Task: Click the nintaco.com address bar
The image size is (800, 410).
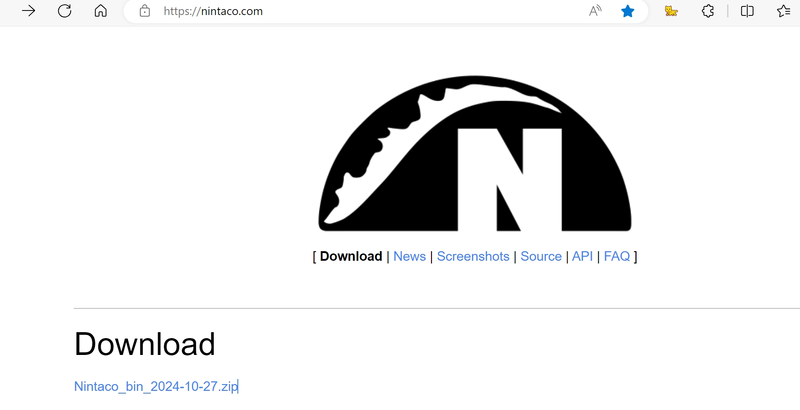Action: [x=350, y=11]
